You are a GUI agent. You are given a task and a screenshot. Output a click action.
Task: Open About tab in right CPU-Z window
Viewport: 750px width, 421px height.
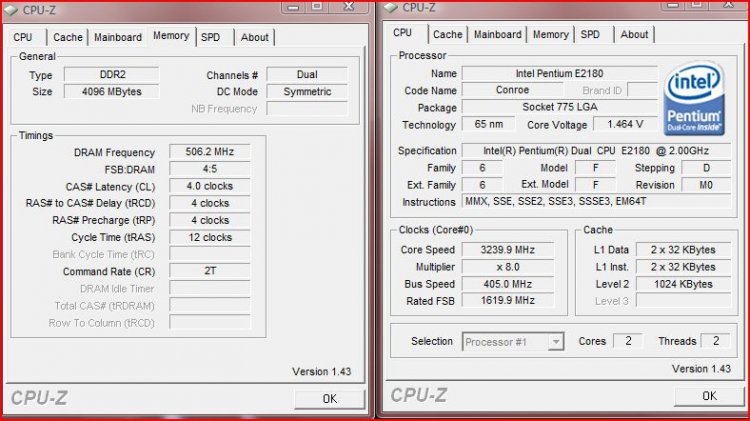pyautogui.click(x=634, y=34)
